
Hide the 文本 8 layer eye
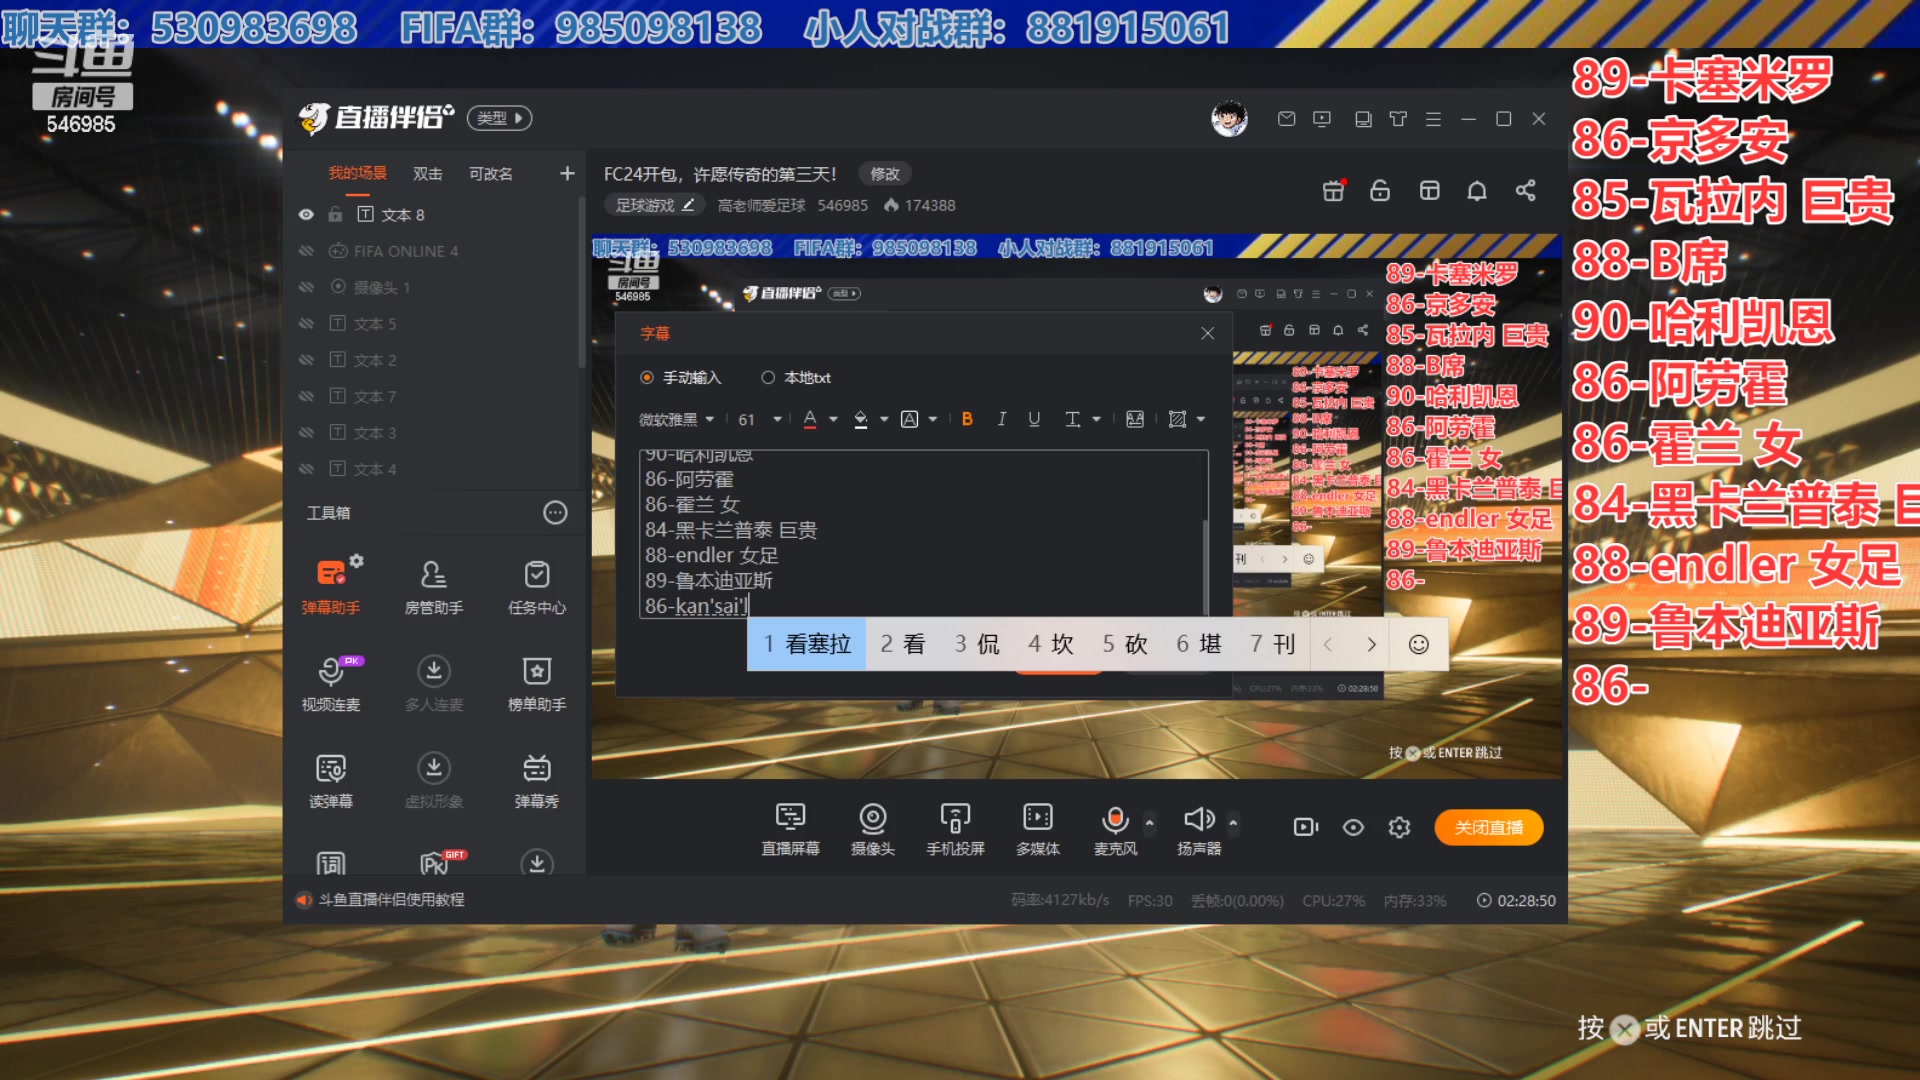click(306, 215)
